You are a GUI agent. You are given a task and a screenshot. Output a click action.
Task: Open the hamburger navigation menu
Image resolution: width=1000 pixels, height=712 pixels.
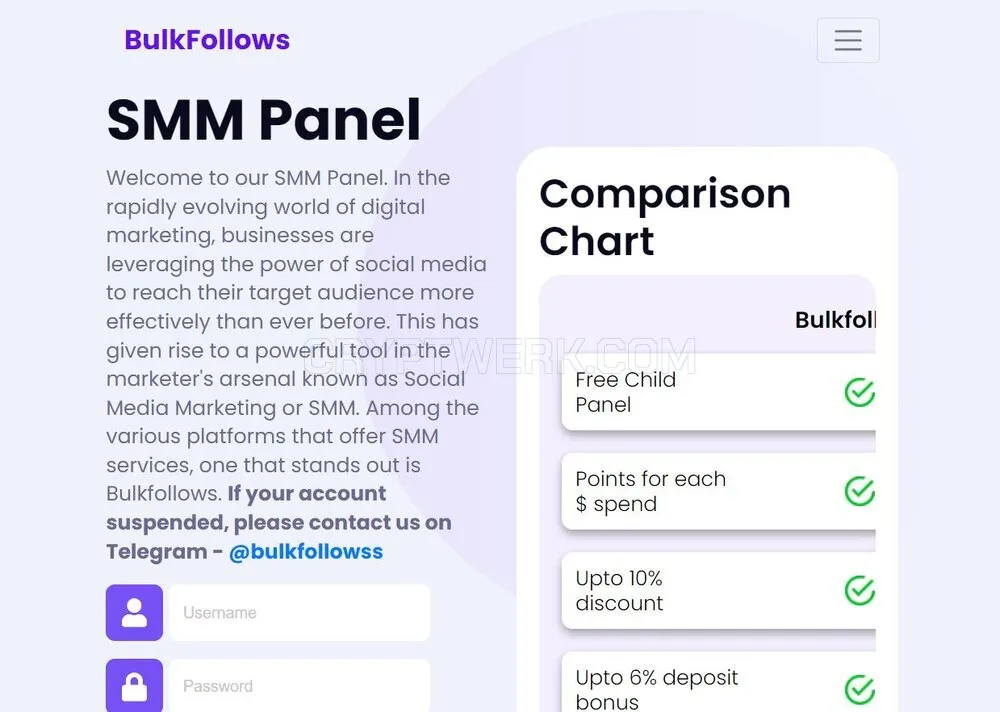[848, 40]
